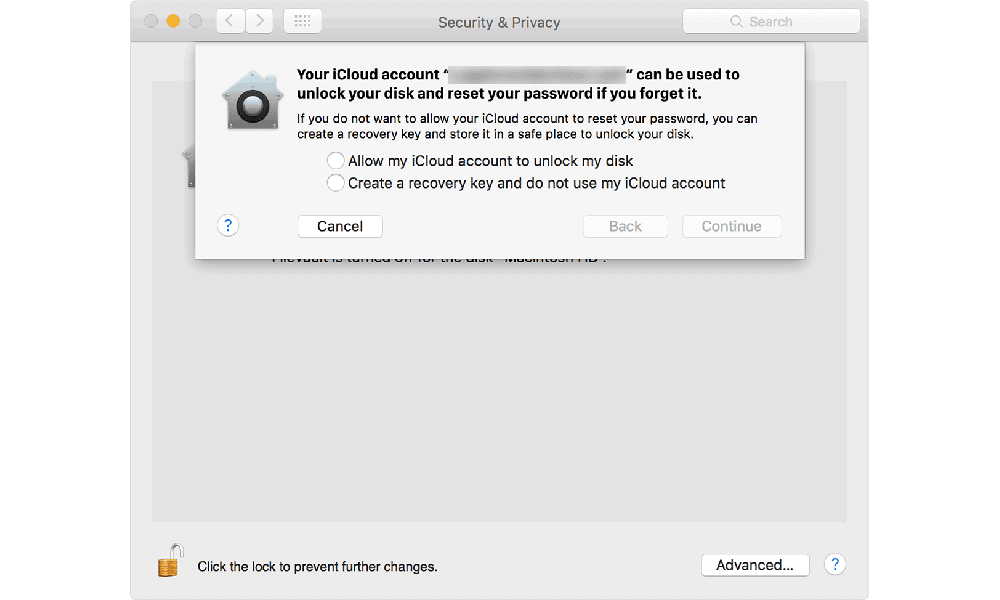Screen dimensions: 1000x600
Task: Click the forward navigation arrow in toolbar
Action: (x=260, y=21)
